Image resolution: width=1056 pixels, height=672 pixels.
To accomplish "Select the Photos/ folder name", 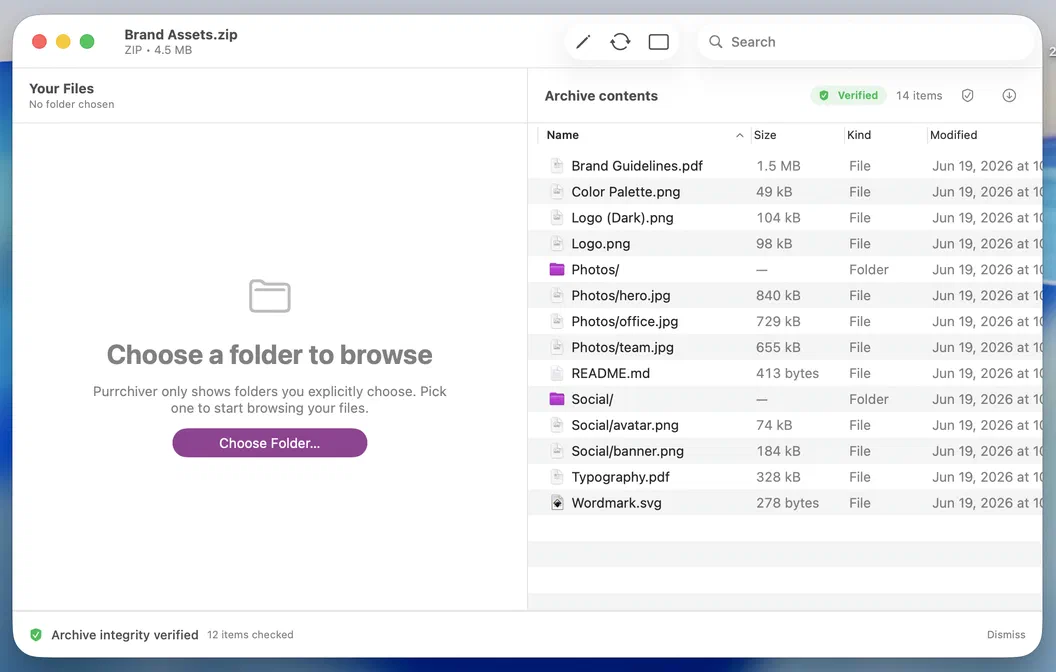I will click(x=595, y=269).
